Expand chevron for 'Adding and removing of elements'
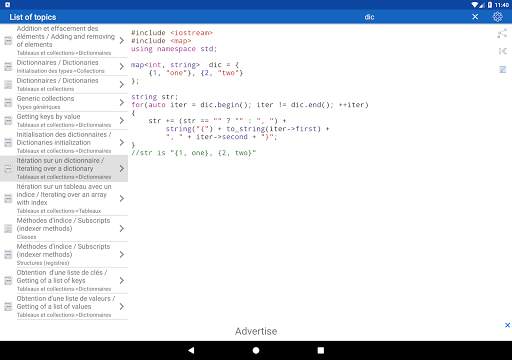The height and width of the screenshot is (360, 512). tap(122, 40)
